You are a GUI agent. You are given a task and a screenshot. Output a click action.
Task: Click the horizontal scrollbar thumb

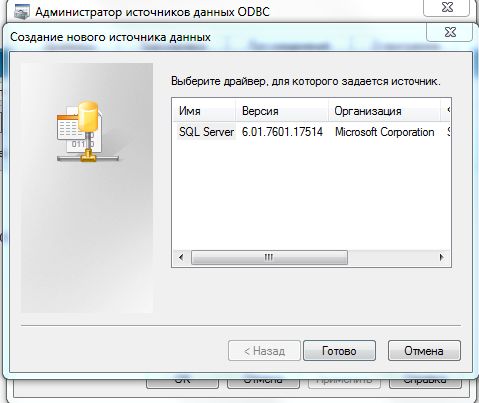(269, 257)
